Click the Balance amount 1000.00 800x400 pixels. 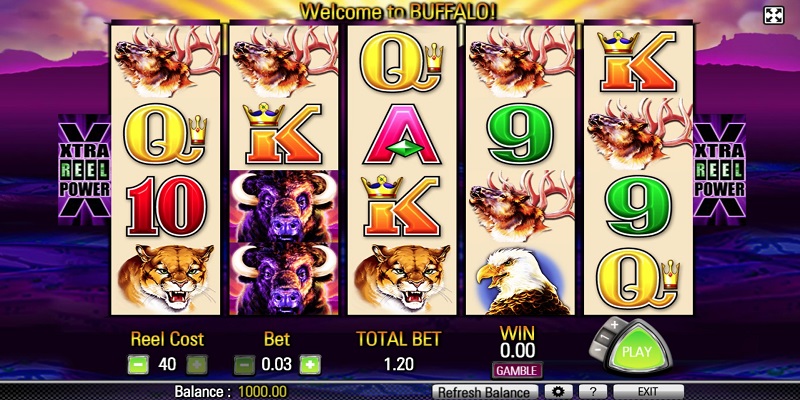pos(263,392)
